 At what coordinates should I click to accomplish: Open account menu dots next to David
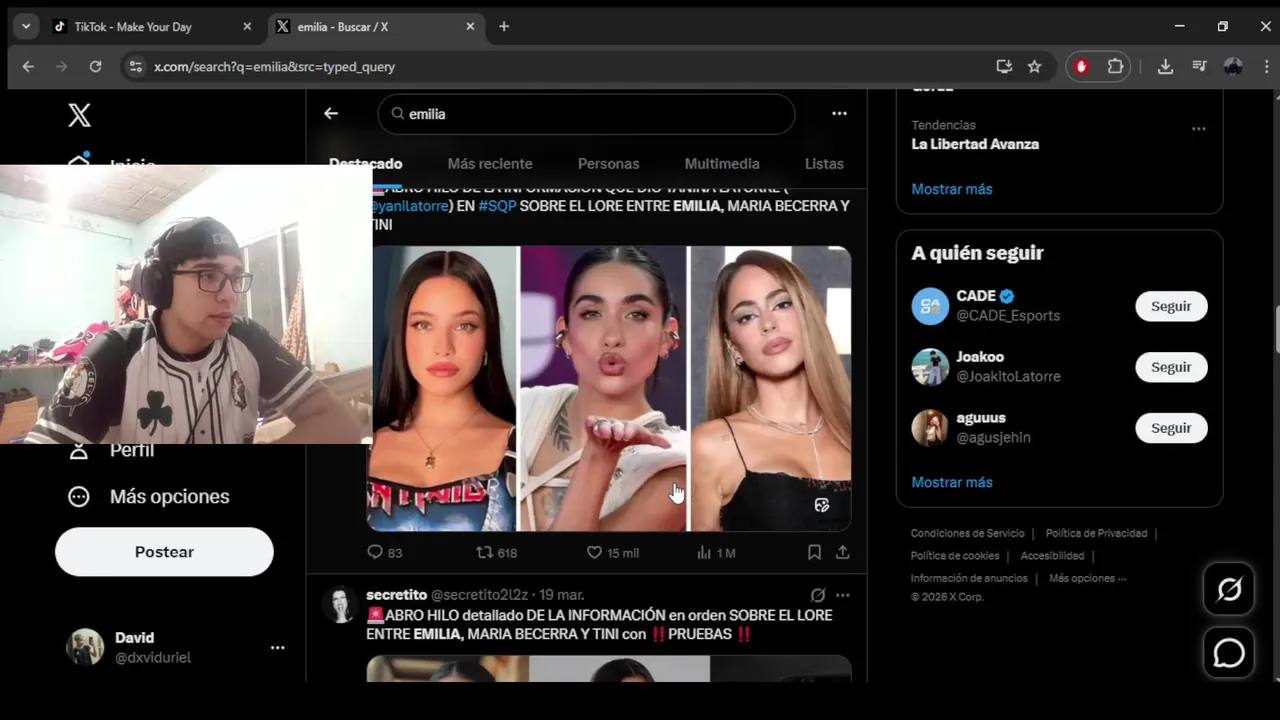pyautogui.click(x=277, y=648)
